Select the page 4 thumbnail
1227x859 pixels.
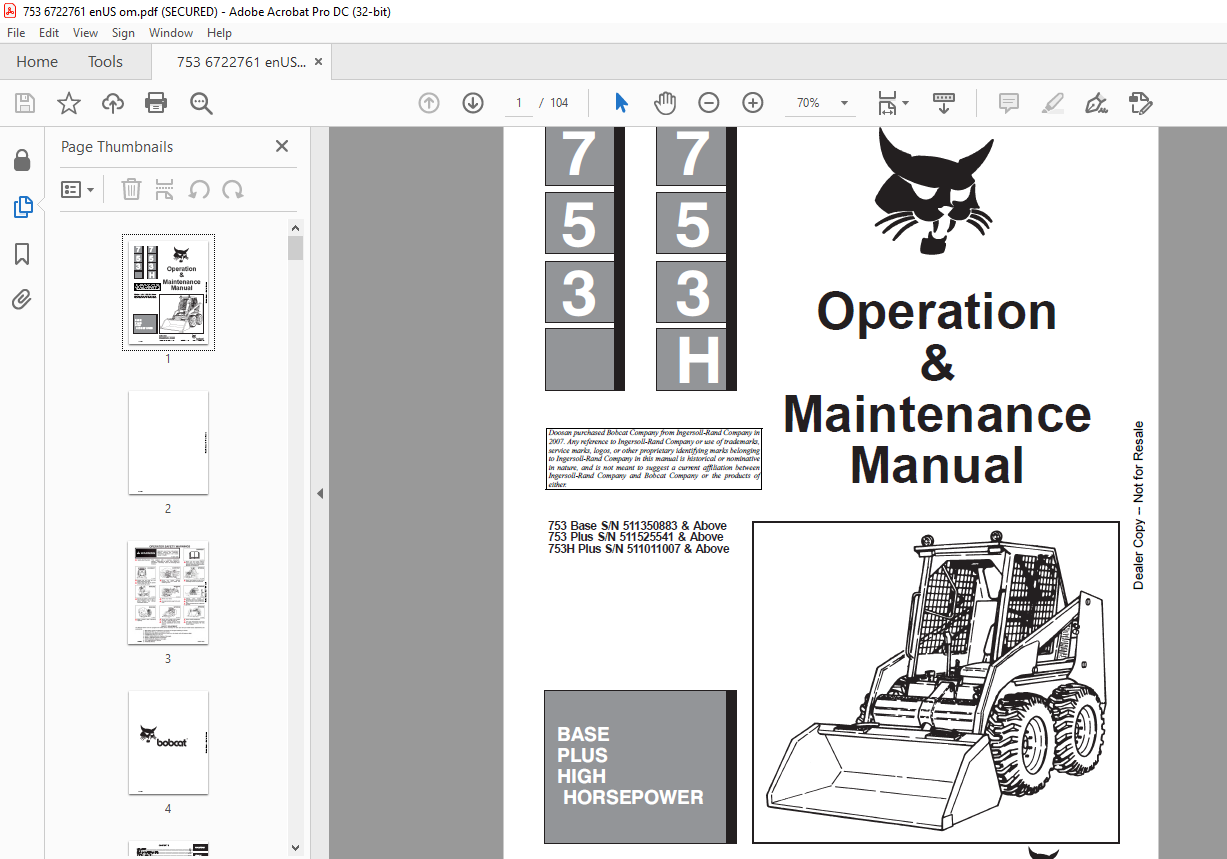168,743
